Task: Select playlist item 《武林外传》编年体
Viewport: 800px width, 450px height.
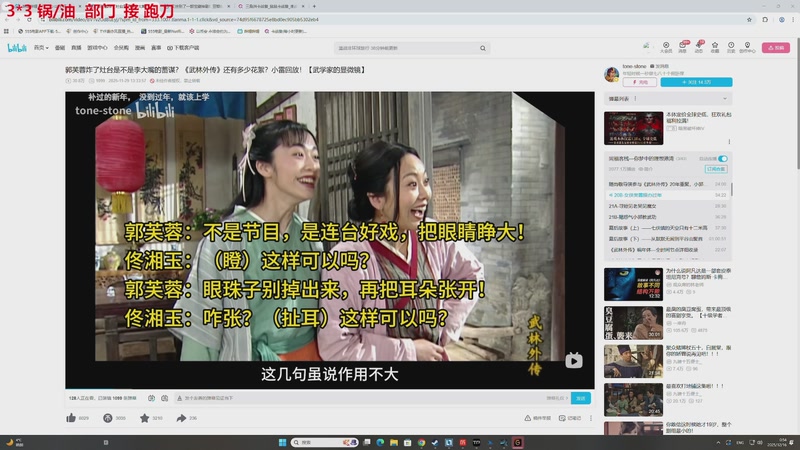Action: 667,250
